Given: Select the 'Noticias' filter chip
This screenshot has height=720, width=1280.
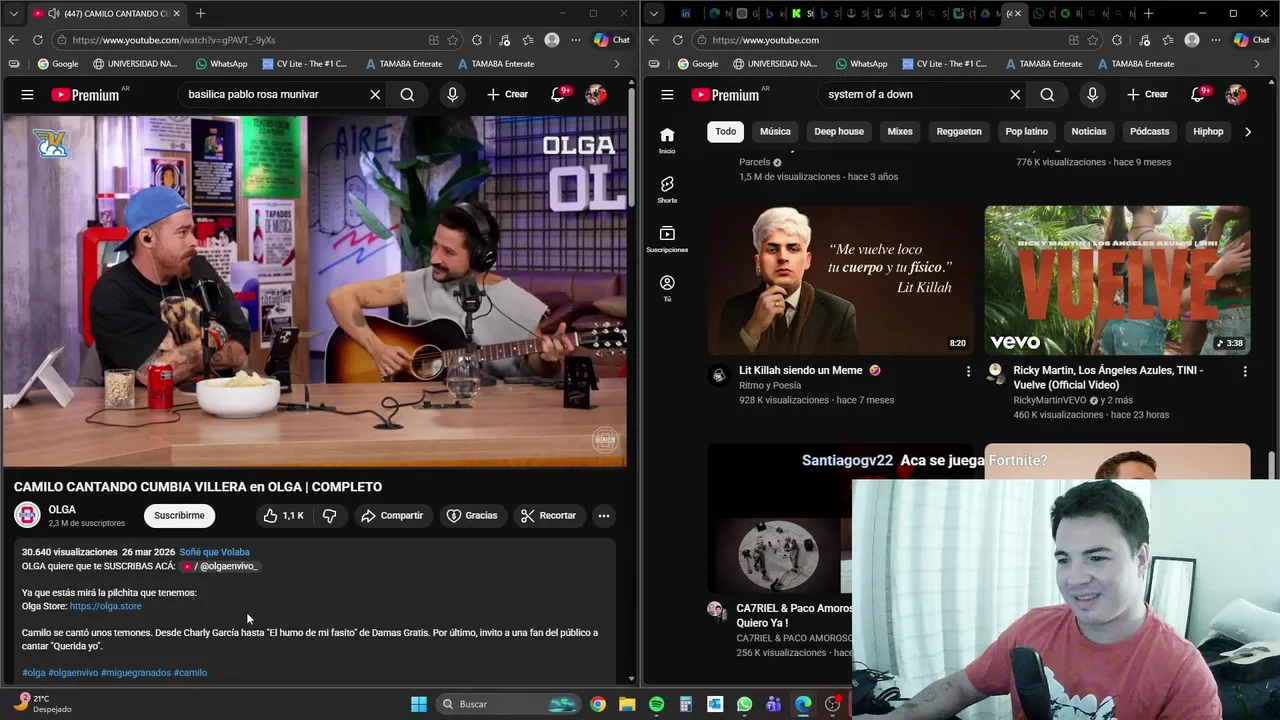Looking at the screenshot, I should click(x=1089, y=131).
